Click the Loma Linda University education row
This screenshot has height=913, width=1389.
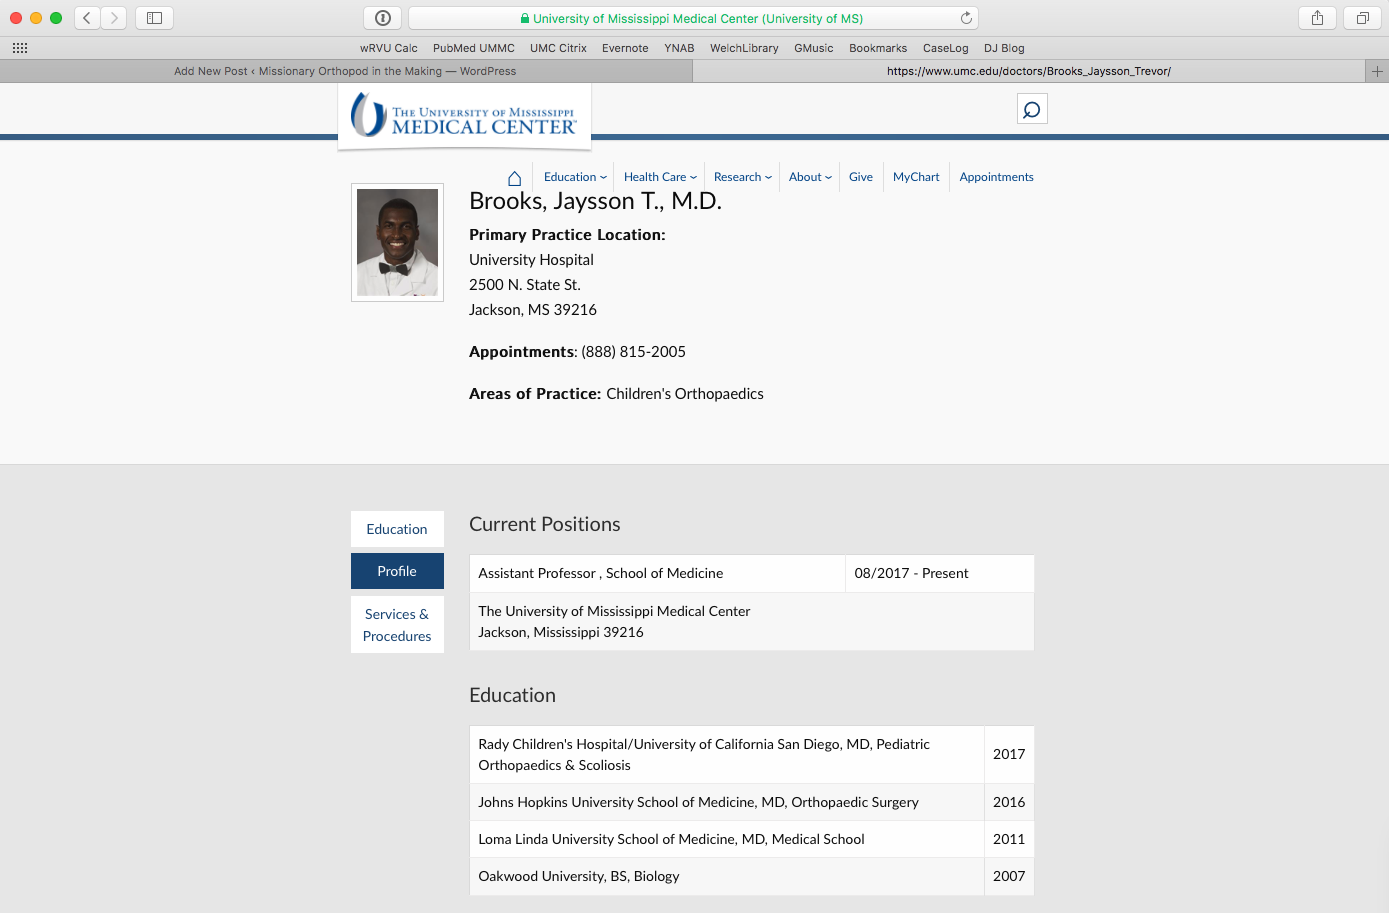click(x=752, y=839)
